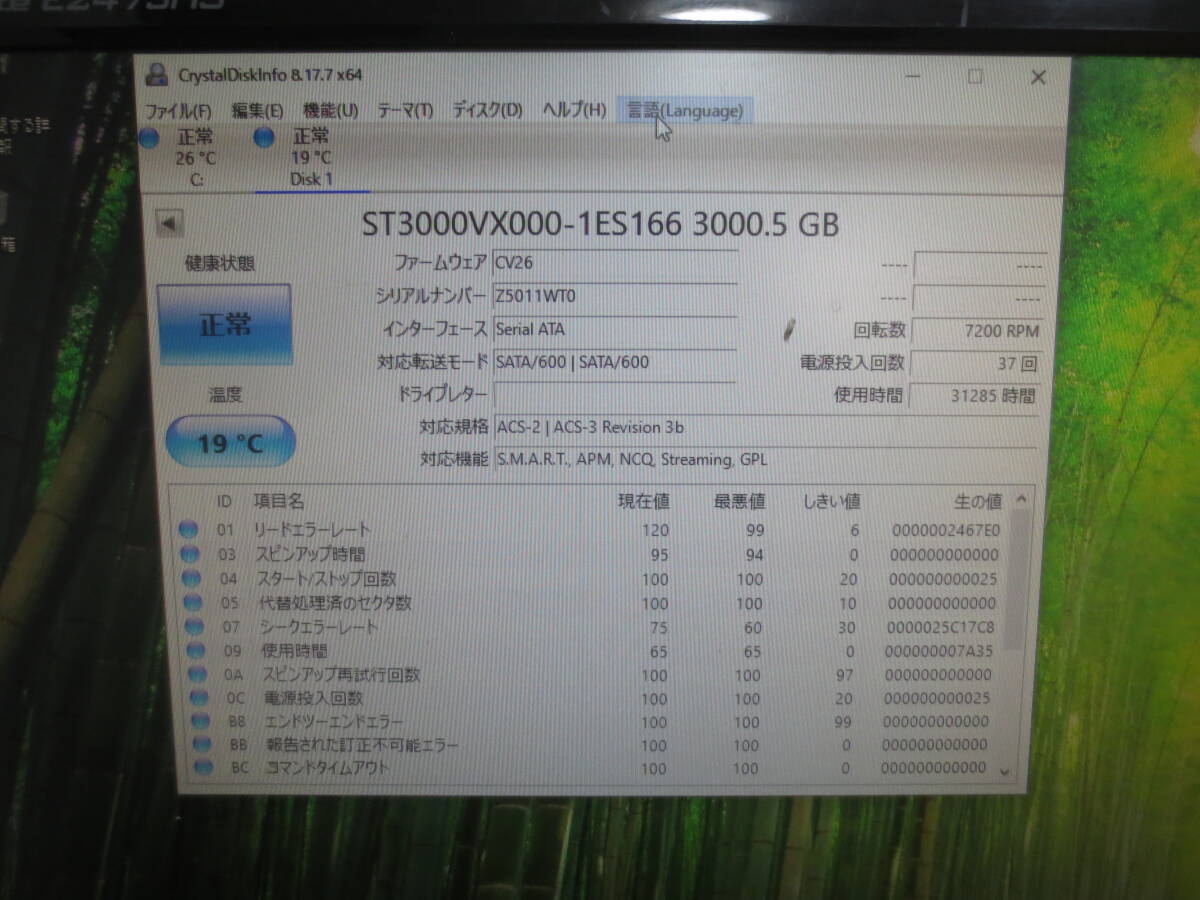
Task: Click the SMART list scrollbar thumb
Action: [x=1015, y=580]
